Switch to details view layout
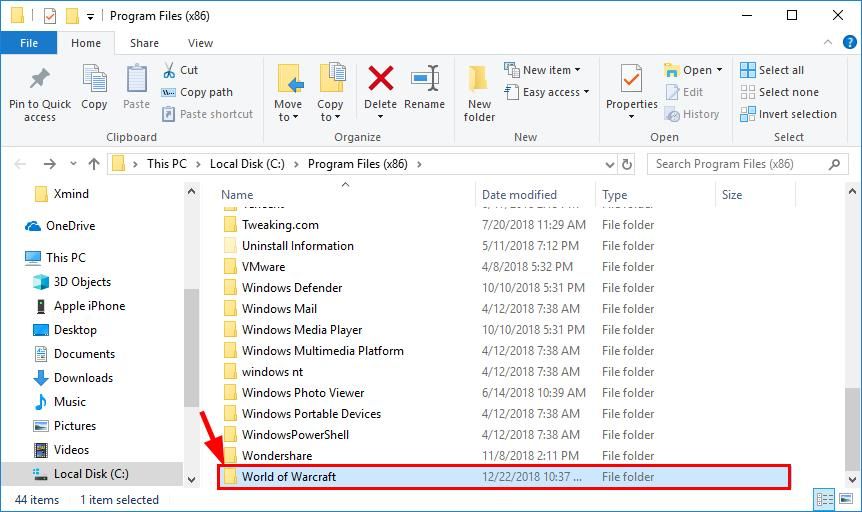This screenshot has height=512, width=862. click(x=825, y=499)
